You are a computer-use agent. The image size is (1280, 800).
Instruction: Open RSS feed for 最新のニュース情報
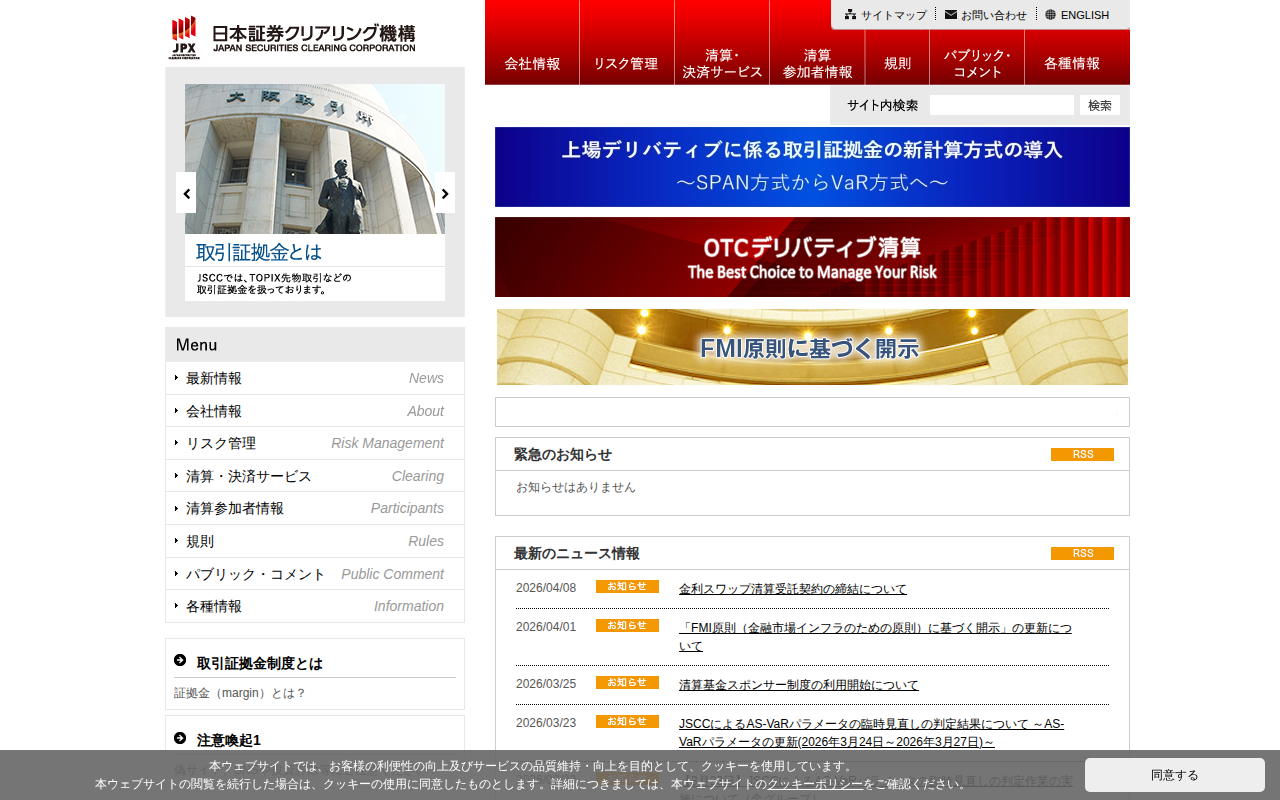click(1082, 552)
